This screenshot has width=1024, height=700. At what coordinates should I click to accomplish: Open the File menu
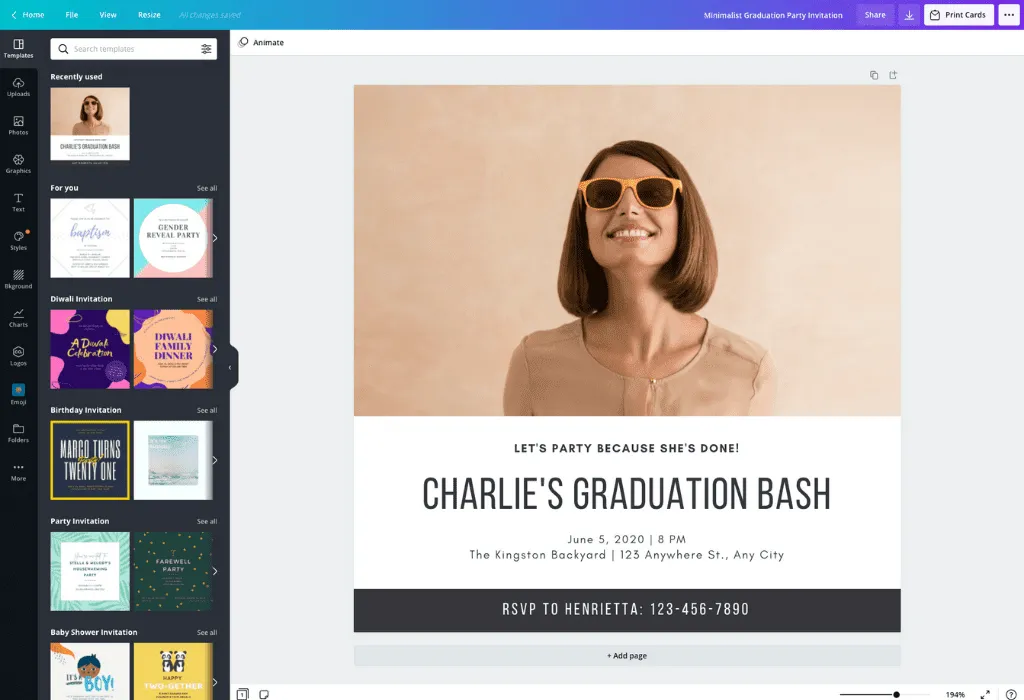point(72,15)
